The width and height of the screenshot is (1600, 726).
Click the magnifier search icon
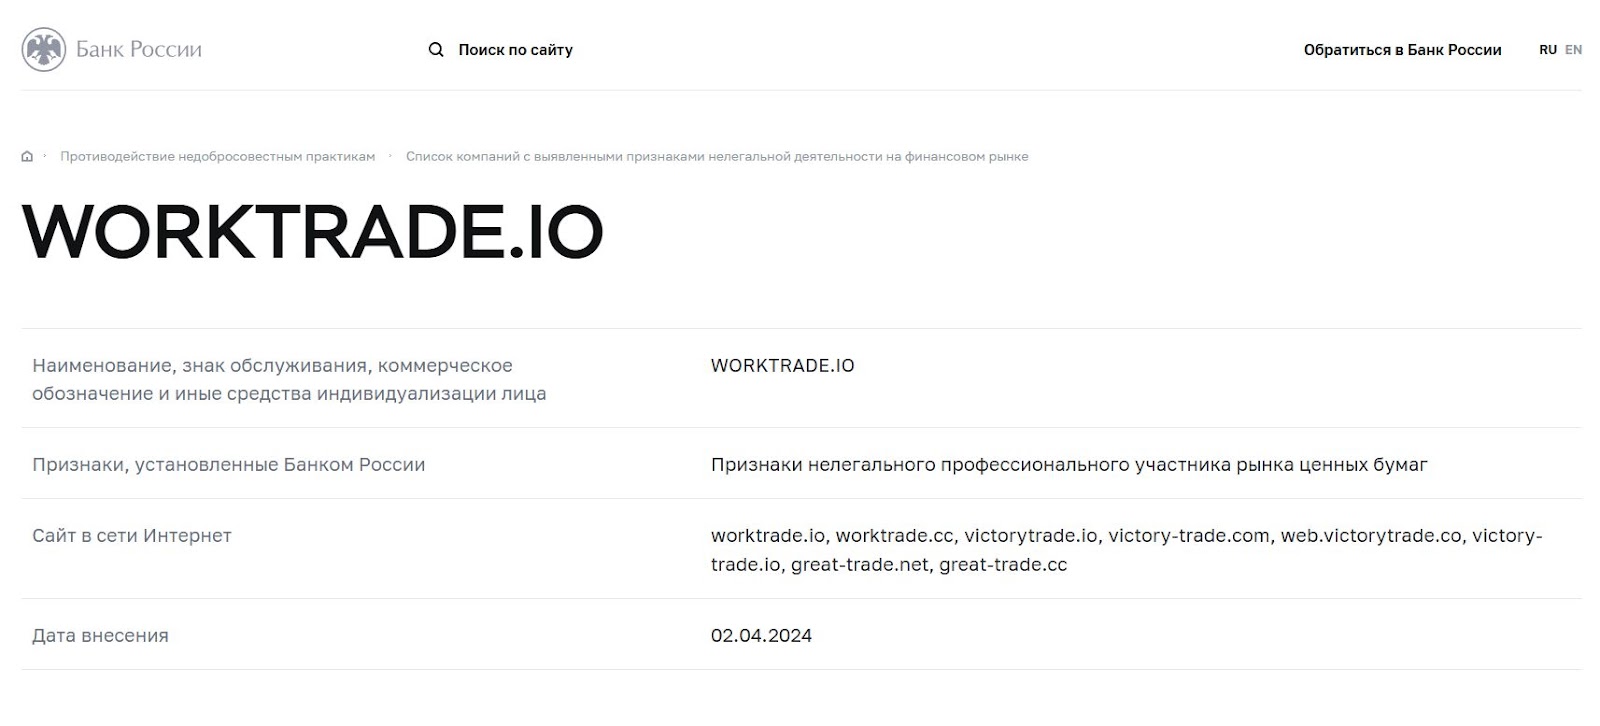(x=436, y=50)
